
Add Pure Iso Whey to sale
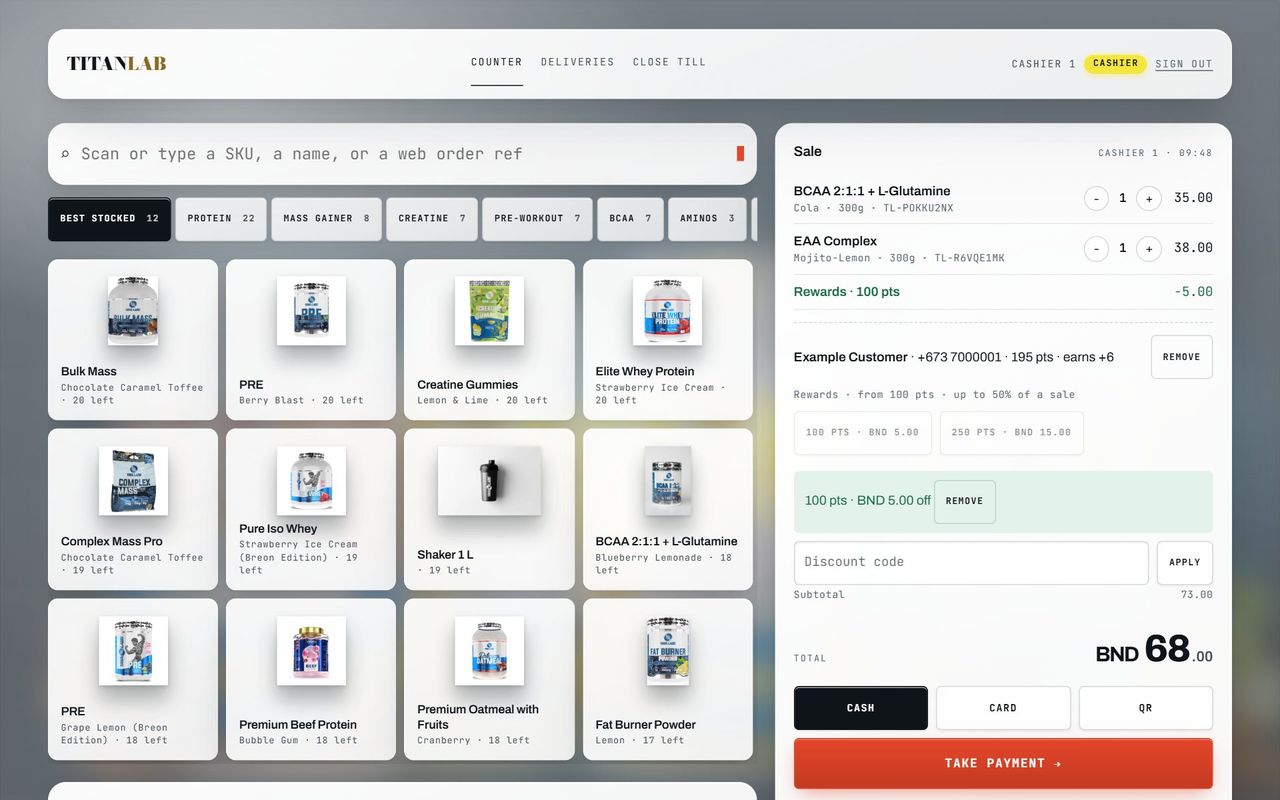click(x=311, y=510)
